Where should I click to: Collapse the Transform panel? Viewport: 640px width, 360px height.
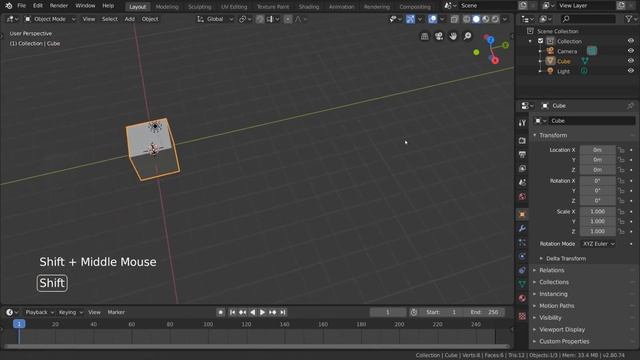(553, 135)
